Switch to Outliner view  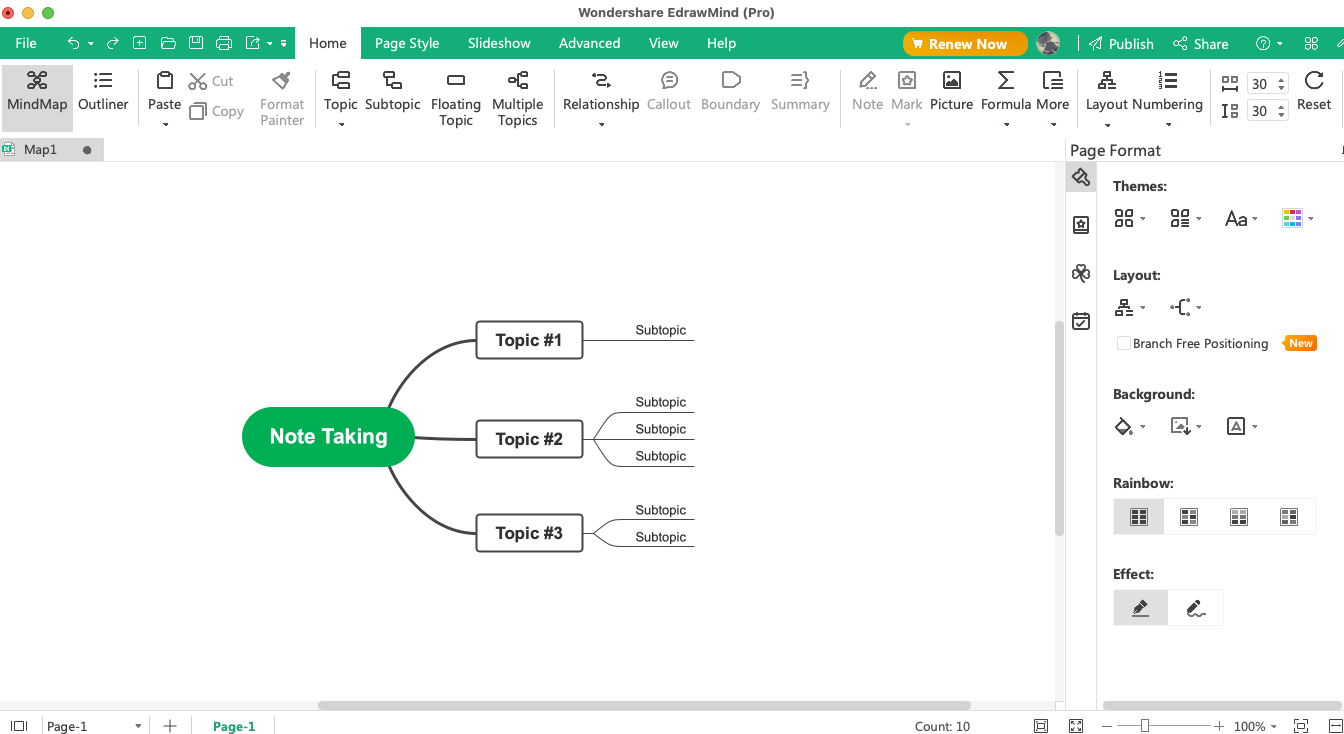click(x=103, y=92)
